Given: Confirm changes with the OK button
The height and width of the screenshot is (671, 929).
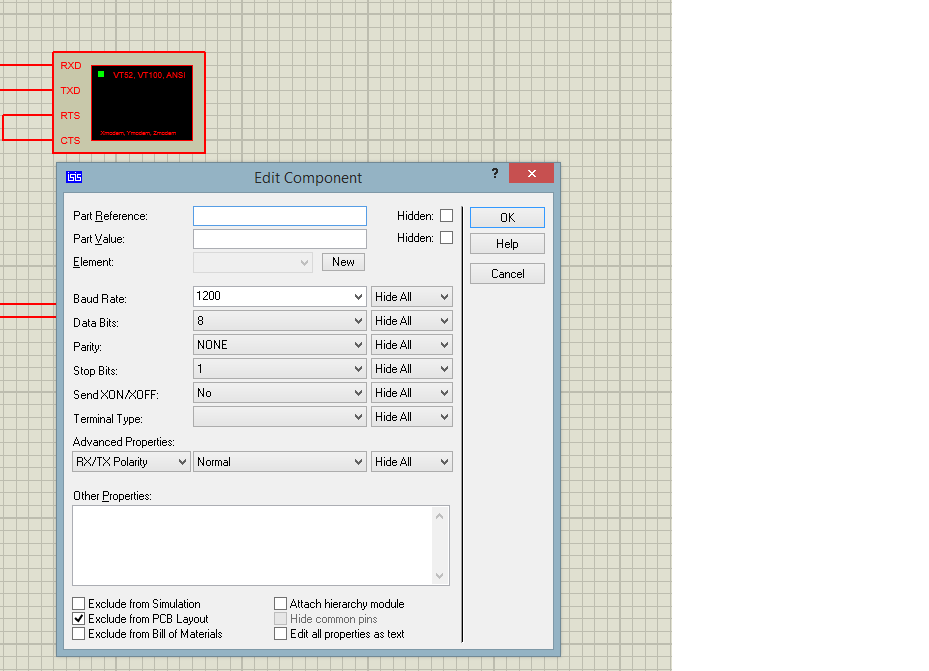Looking at the screenshot, I should click(x=506, y=217).
